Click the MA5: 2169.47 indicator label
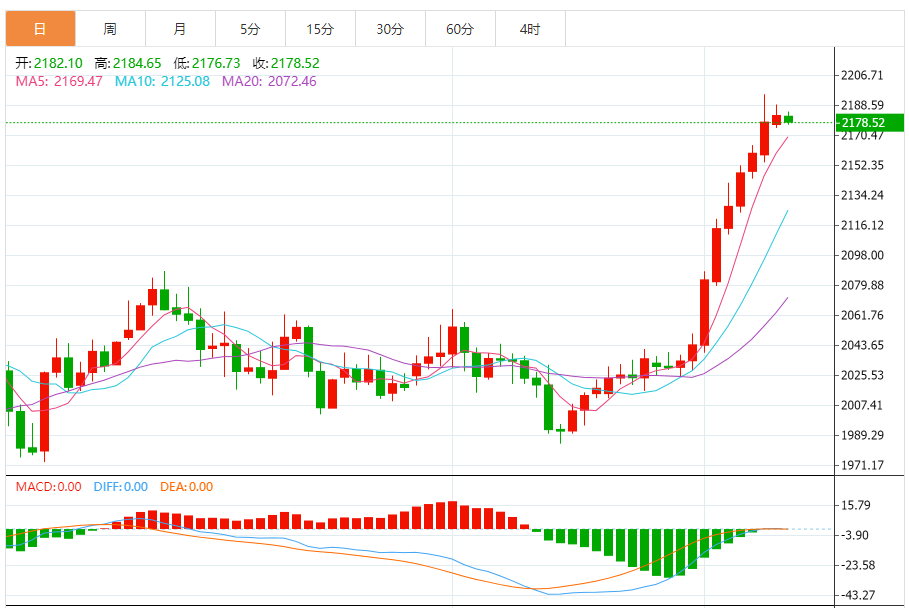The width and height of the screenshot is (909, 608). pyautogui.click(x=59, y=81)
